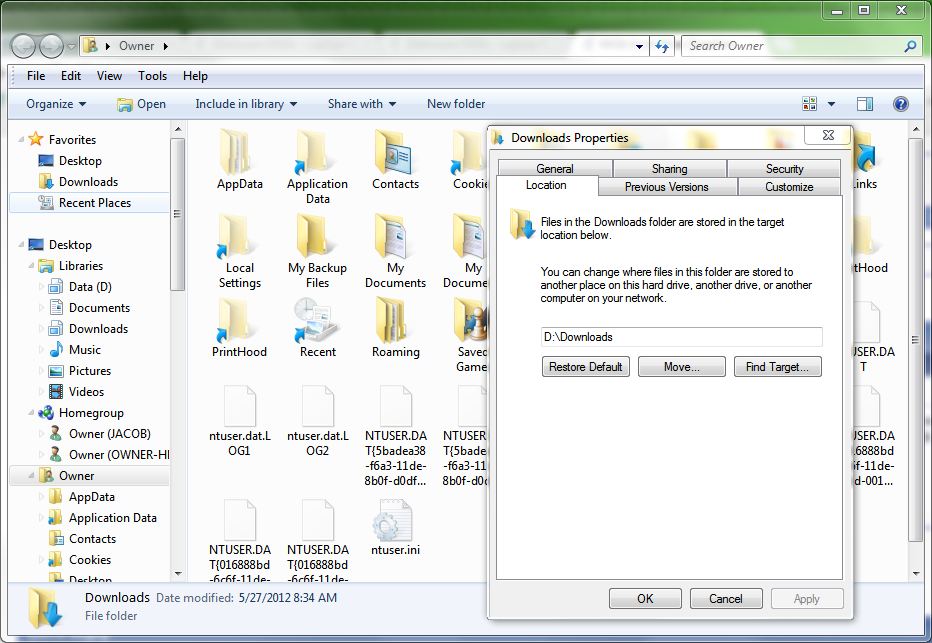Close the Downloads Properties dialog
932x643 pixels.
(827, 135)
